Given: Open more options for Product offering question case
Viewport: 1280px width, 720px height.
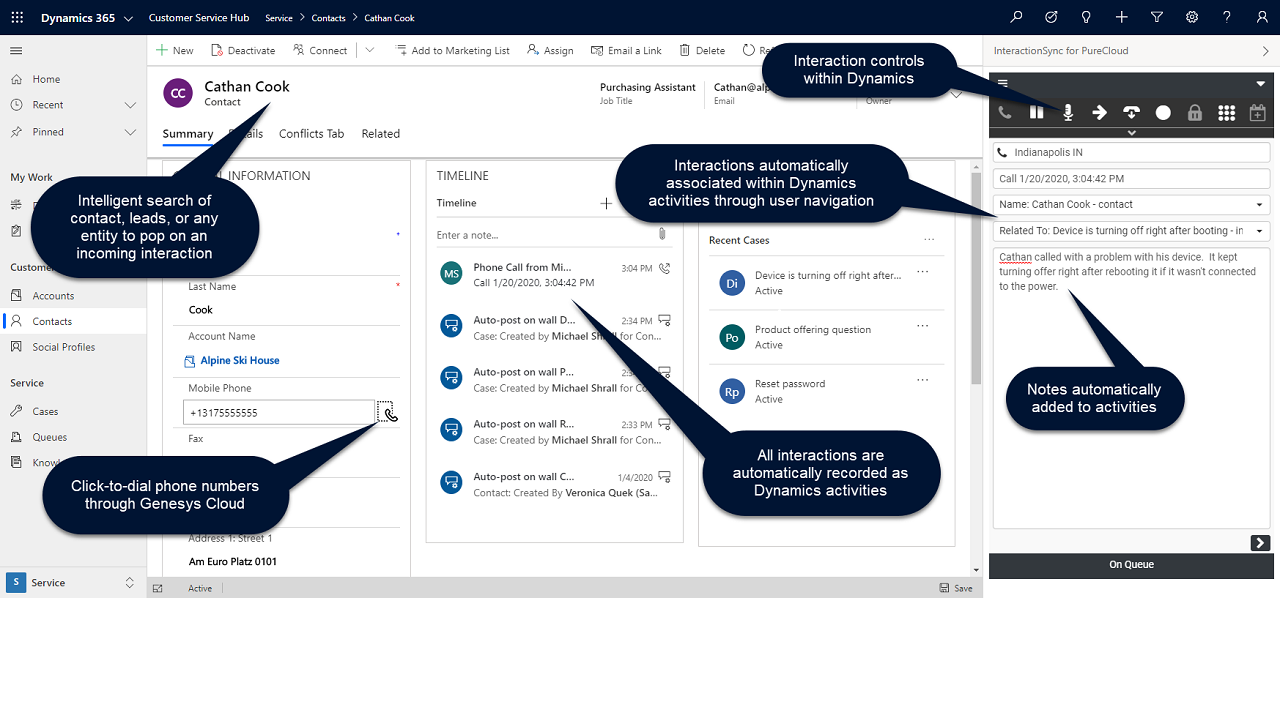Looking at the screenshot, I should [x=922, y=326].
